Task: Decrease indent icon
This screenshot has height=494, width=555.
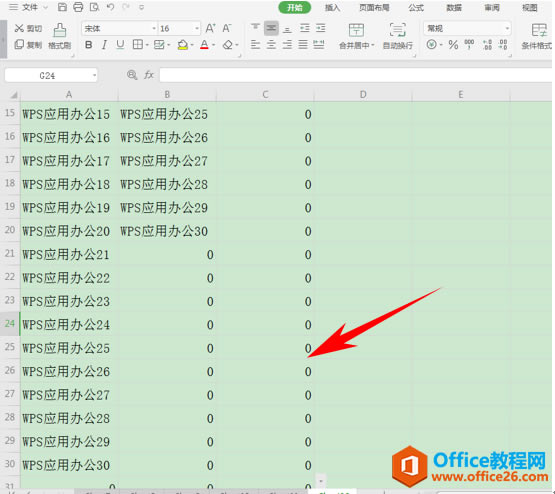Action: click(x=304, y=28)
